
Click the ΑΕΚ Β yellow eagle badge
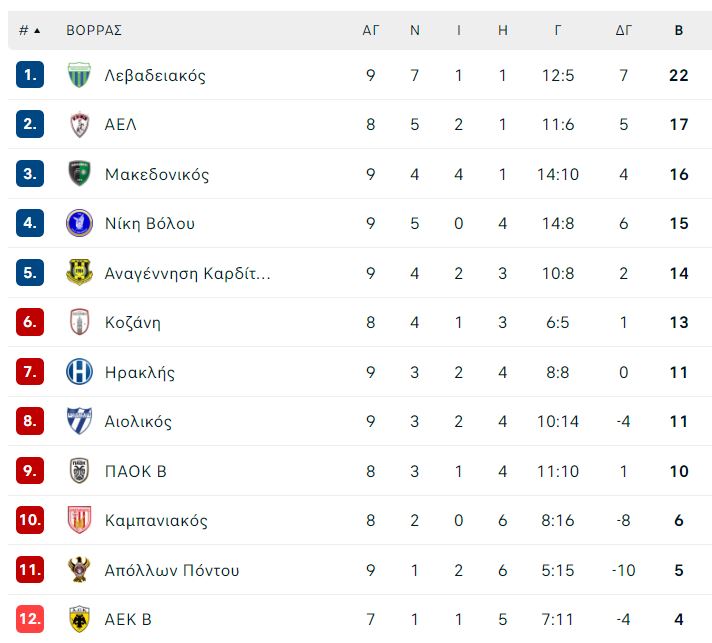[79, 619]
